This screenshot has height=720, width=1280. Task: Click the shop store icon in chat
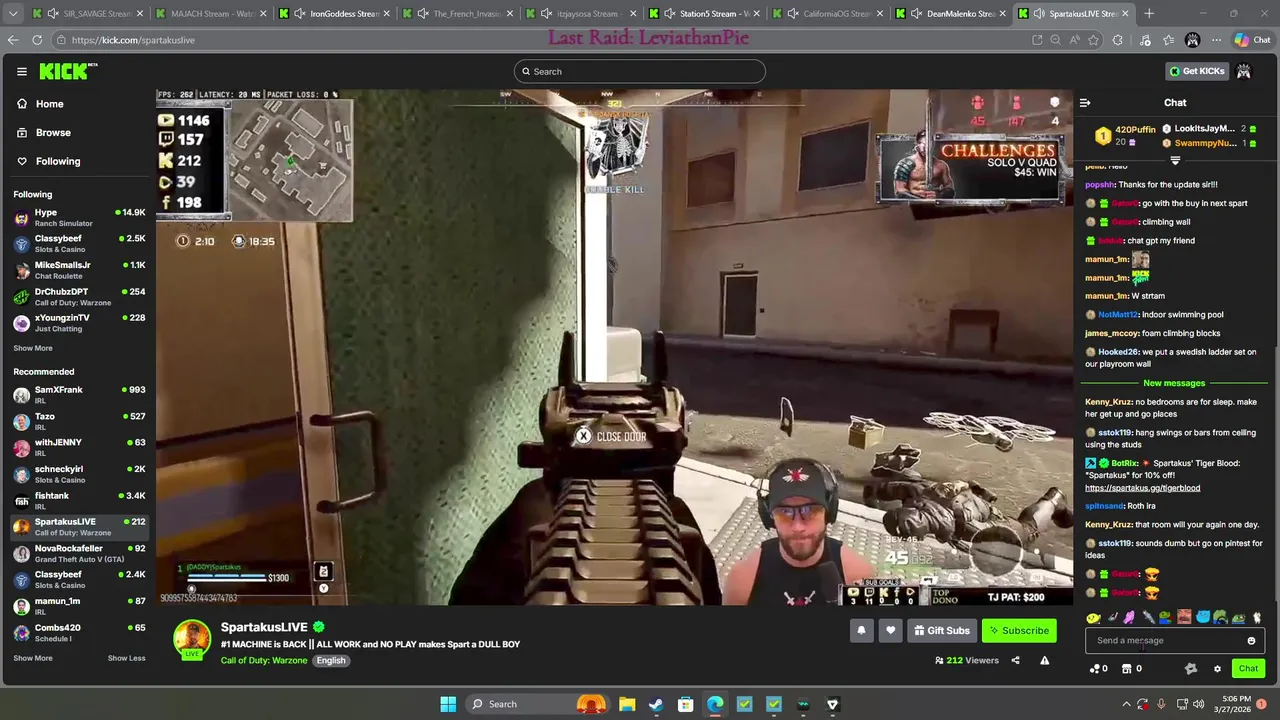(x=1127, y=669)
